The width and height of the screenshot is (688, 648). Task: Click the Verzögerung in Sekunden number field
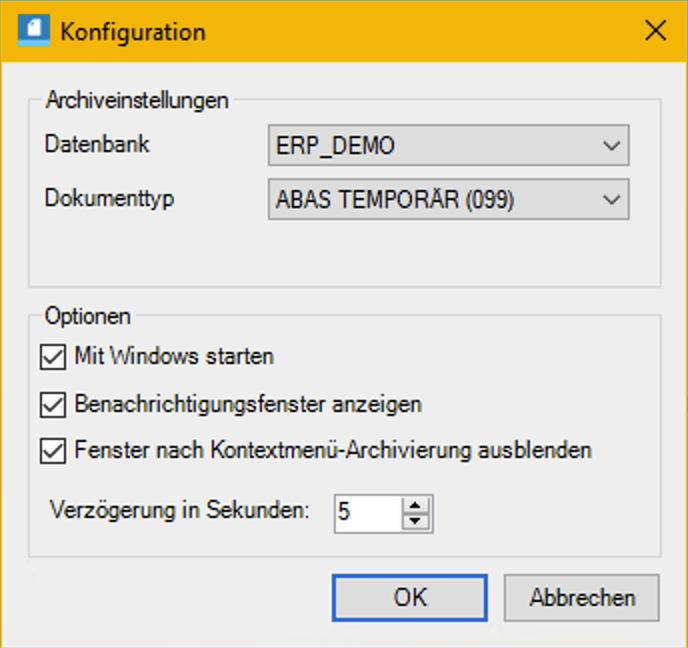[x=367, y=513]
